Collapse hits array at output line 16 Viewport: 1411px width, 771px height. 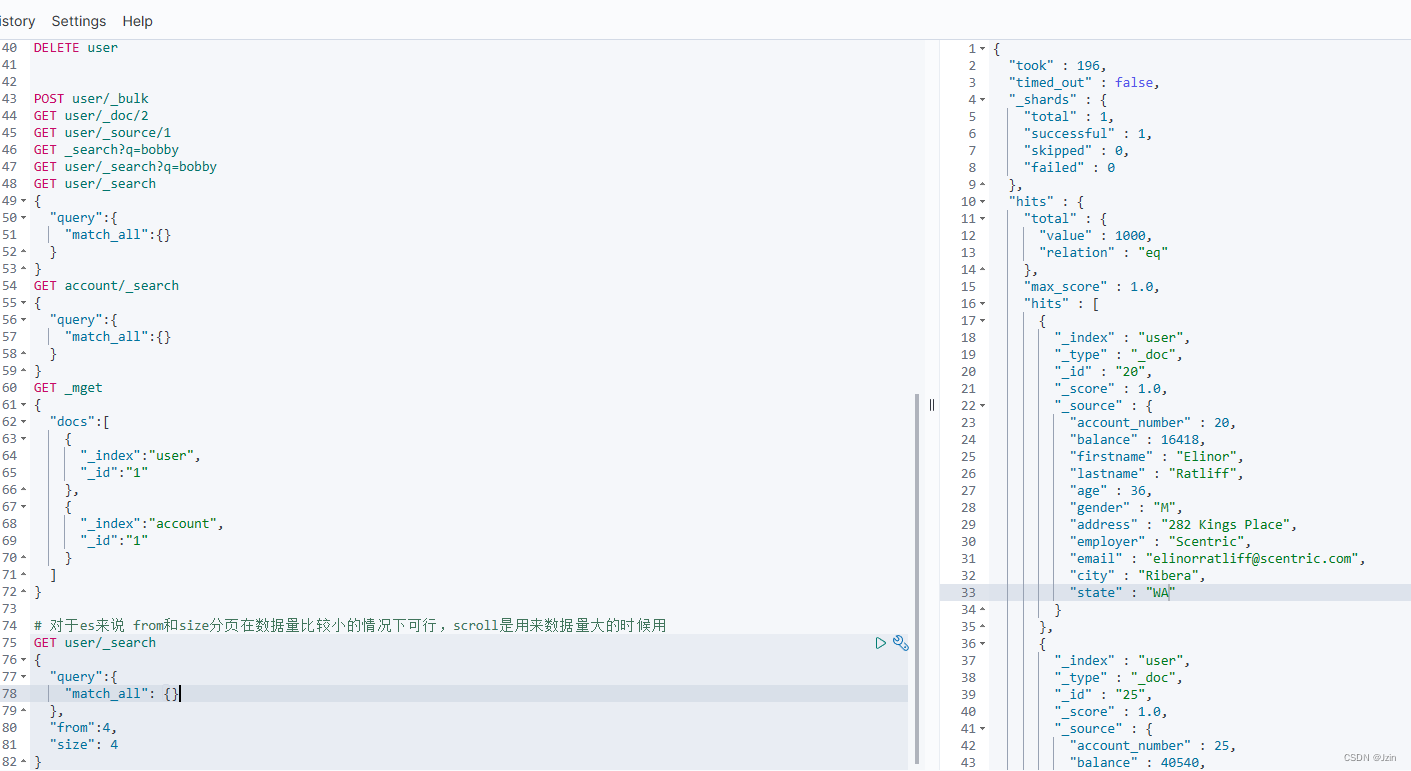pyautogui.click(x=982, y=304)
